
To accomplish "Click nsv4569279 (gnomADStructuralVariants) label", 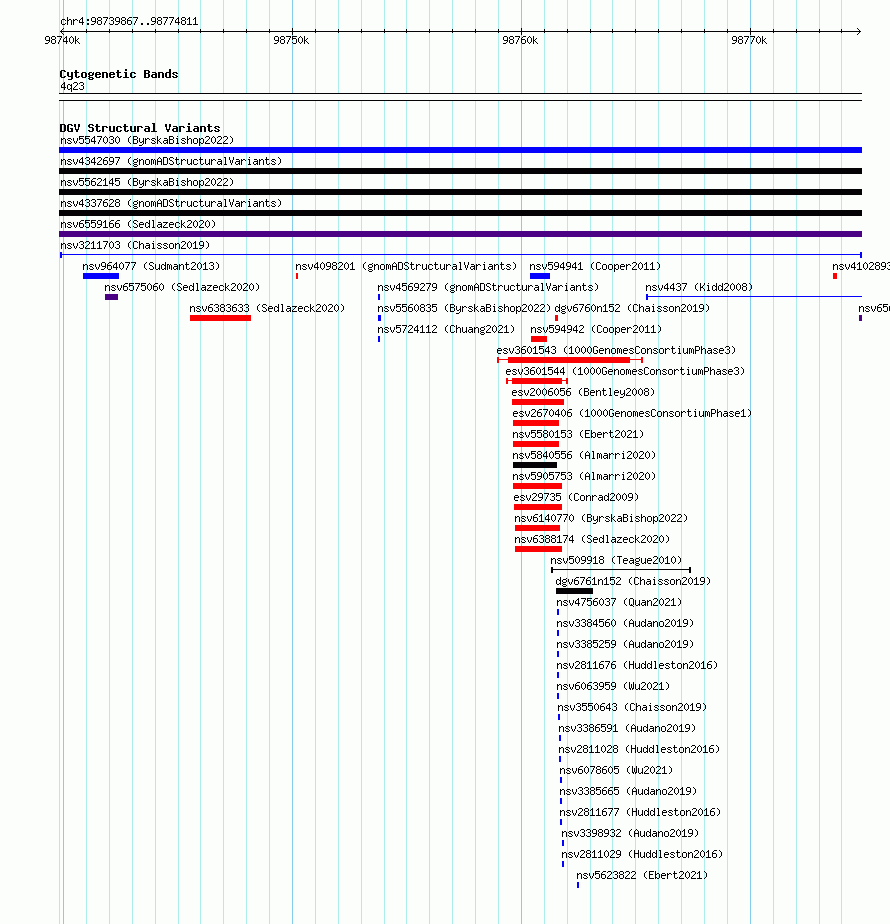I will tap(488, 288).
